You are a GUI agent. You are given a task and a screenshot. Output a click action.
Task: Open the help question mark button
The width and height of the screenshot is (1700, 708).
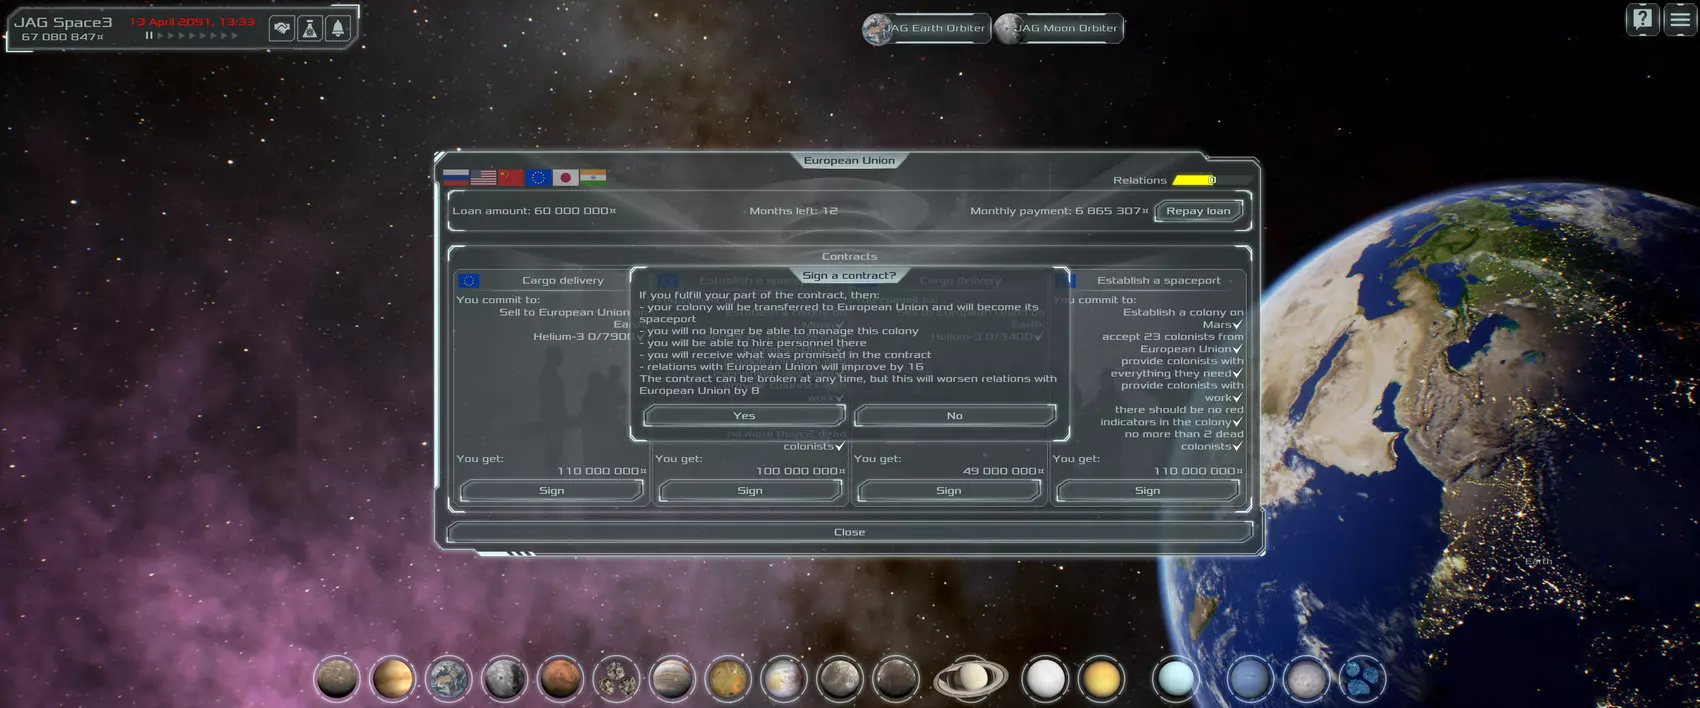(x=1643, y=19)
